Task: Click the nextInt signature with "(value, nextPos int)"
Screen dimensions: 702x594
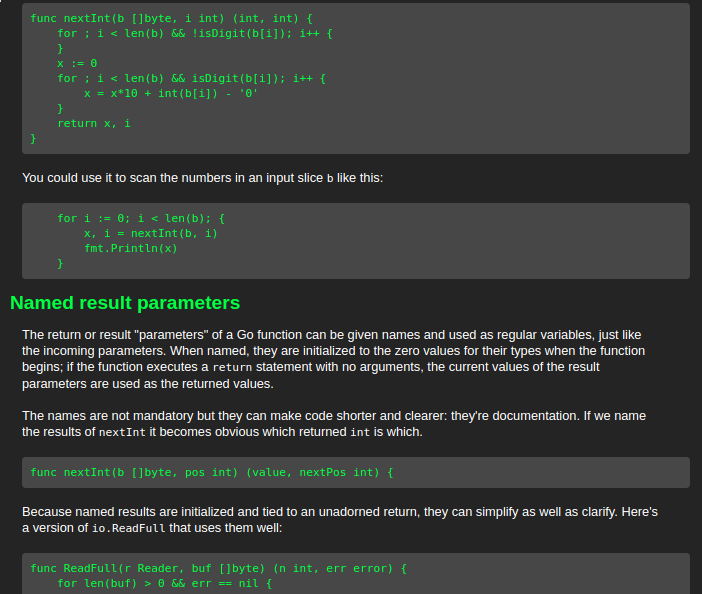Action: [x=212, y=471]
